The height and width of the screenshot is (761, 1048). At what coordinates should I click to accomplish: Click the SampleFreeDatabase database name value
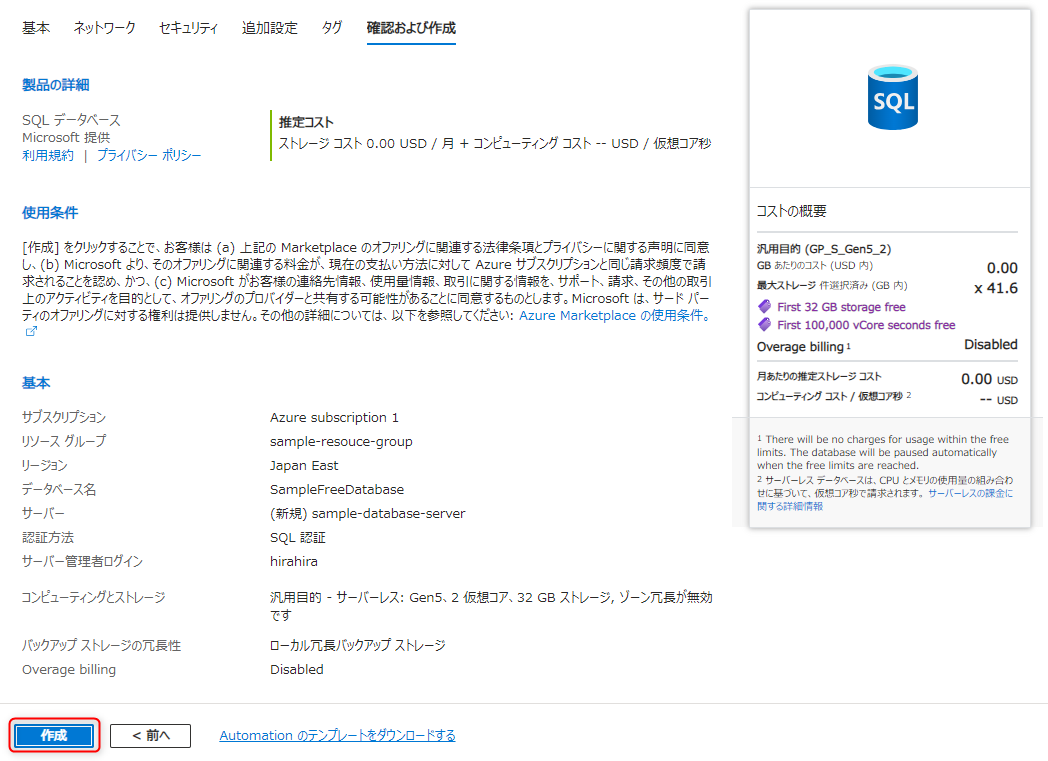pos(337,489)
